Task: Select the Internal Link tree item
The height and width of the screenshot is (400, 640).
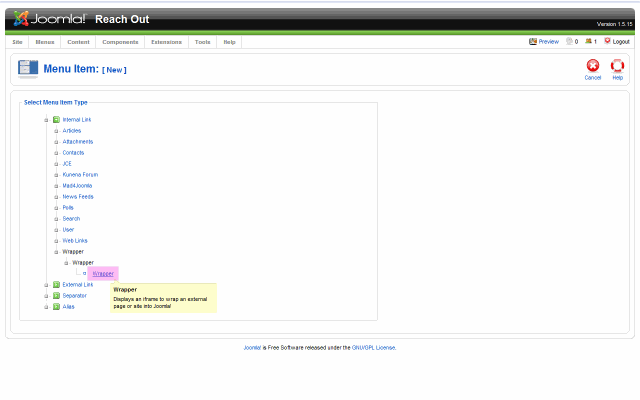Action: [77, 120]
